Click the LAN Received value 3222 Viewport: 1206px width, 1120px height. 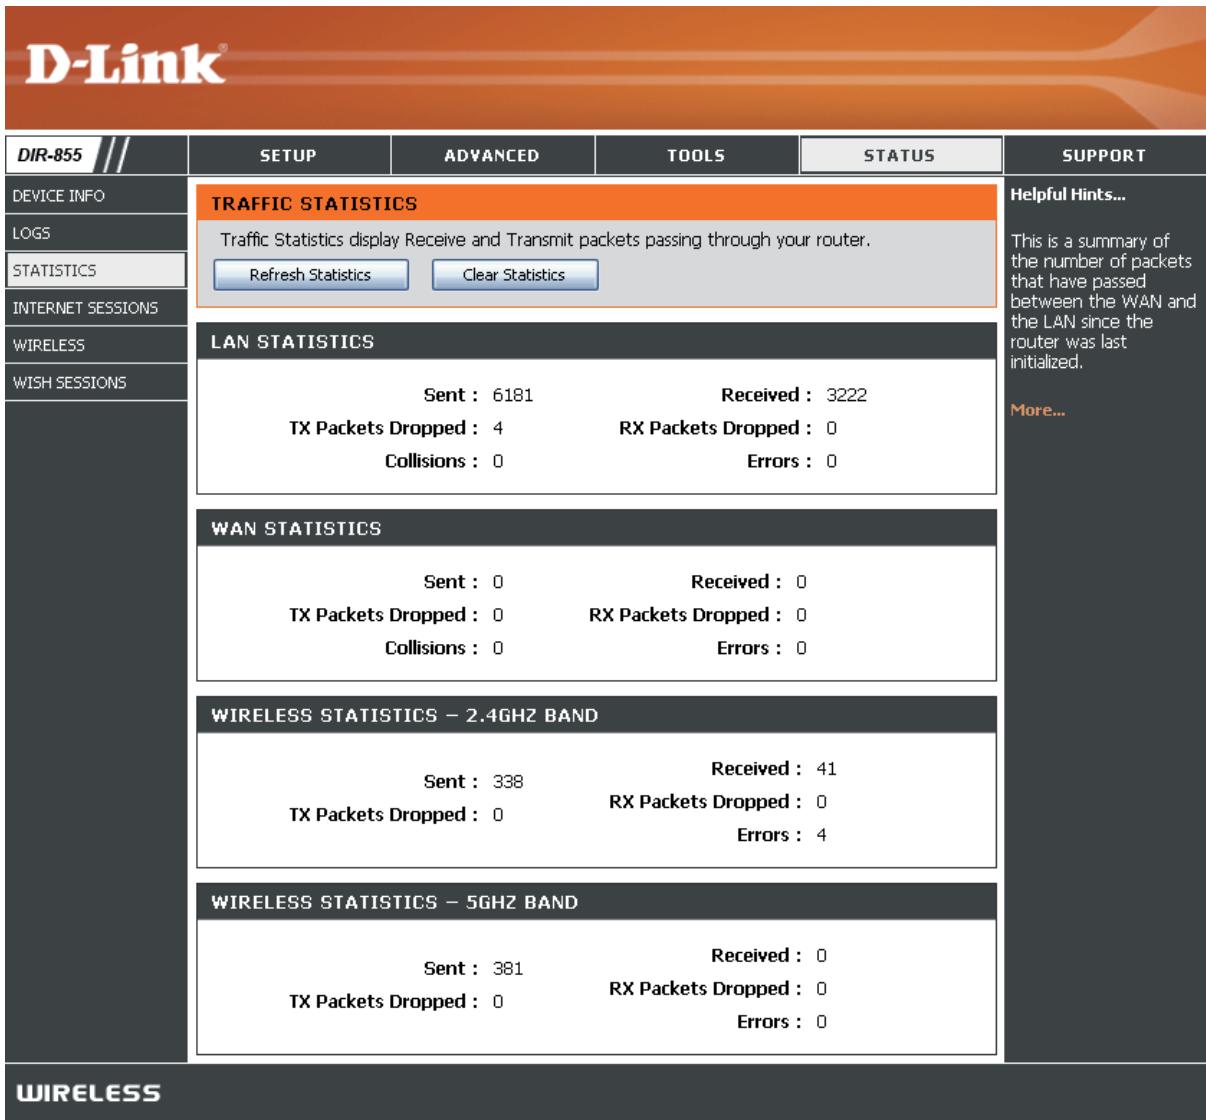(846, 395)
